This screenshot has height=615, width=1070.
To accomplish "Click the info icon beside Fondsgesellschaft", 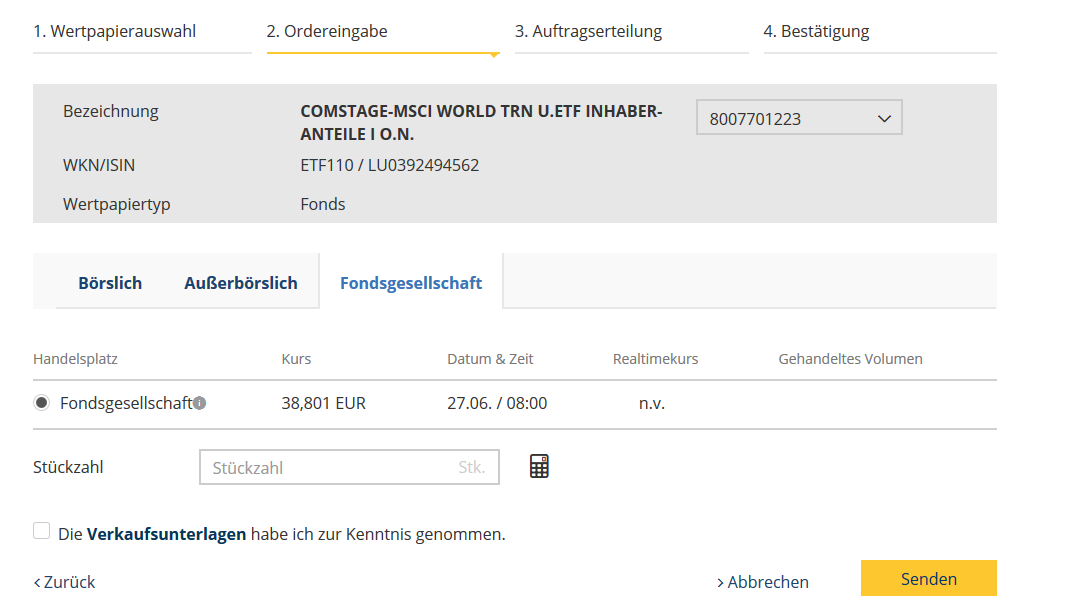I will pyautogui.click(x=199, y=403).
